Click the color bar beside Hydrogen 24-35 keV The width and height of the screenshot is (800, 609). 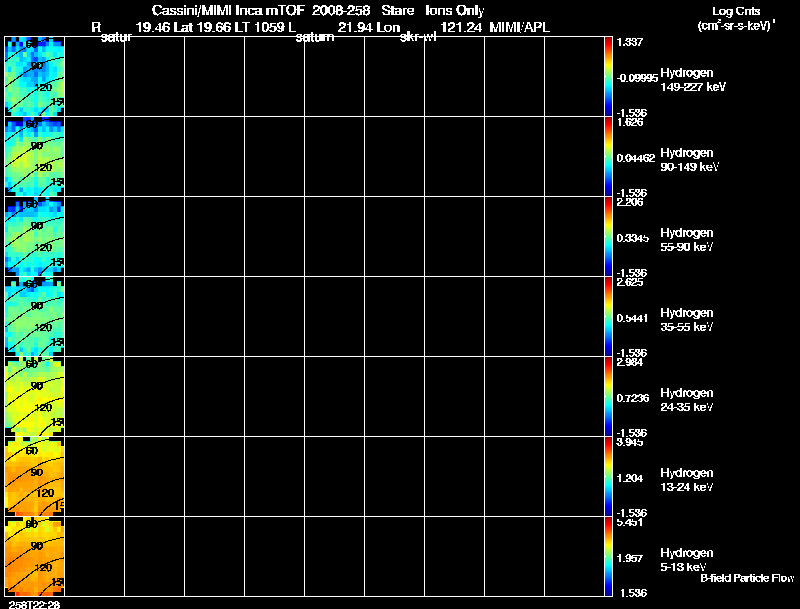tap(608, 397)
